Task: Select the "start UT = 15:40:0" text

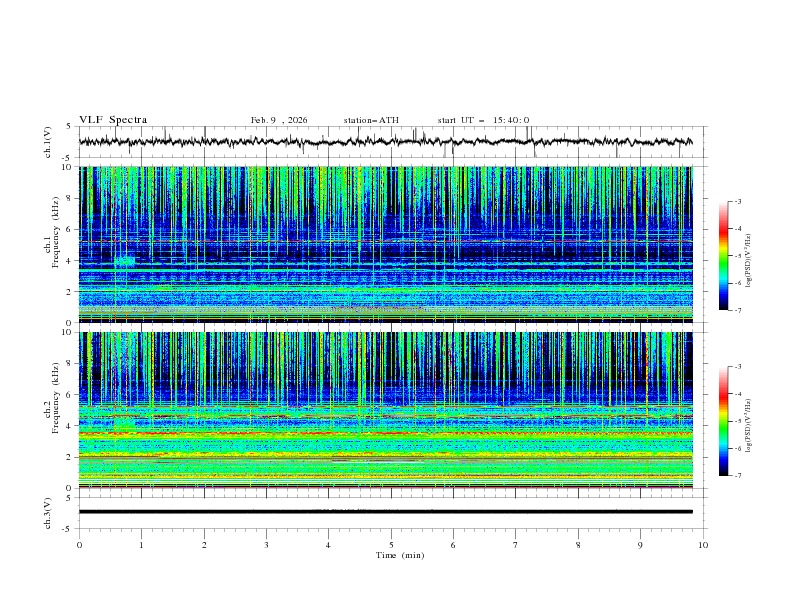Action: tap(483, 120)
